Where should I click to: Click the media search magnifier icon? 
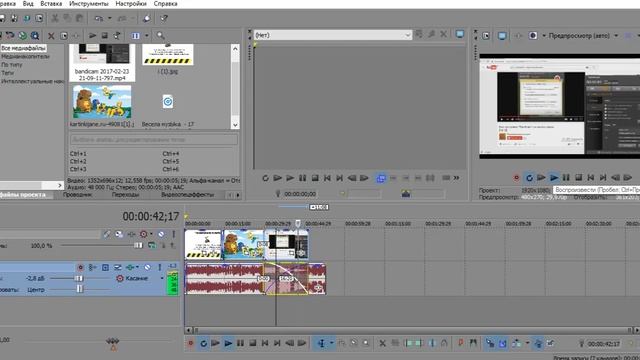point(160,36)
